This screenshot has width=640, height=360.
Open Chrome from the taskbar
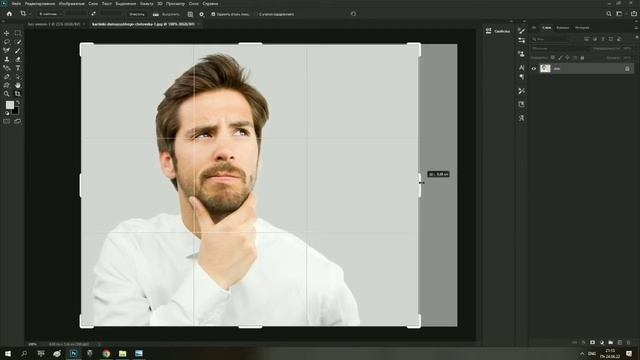point(106,353)
